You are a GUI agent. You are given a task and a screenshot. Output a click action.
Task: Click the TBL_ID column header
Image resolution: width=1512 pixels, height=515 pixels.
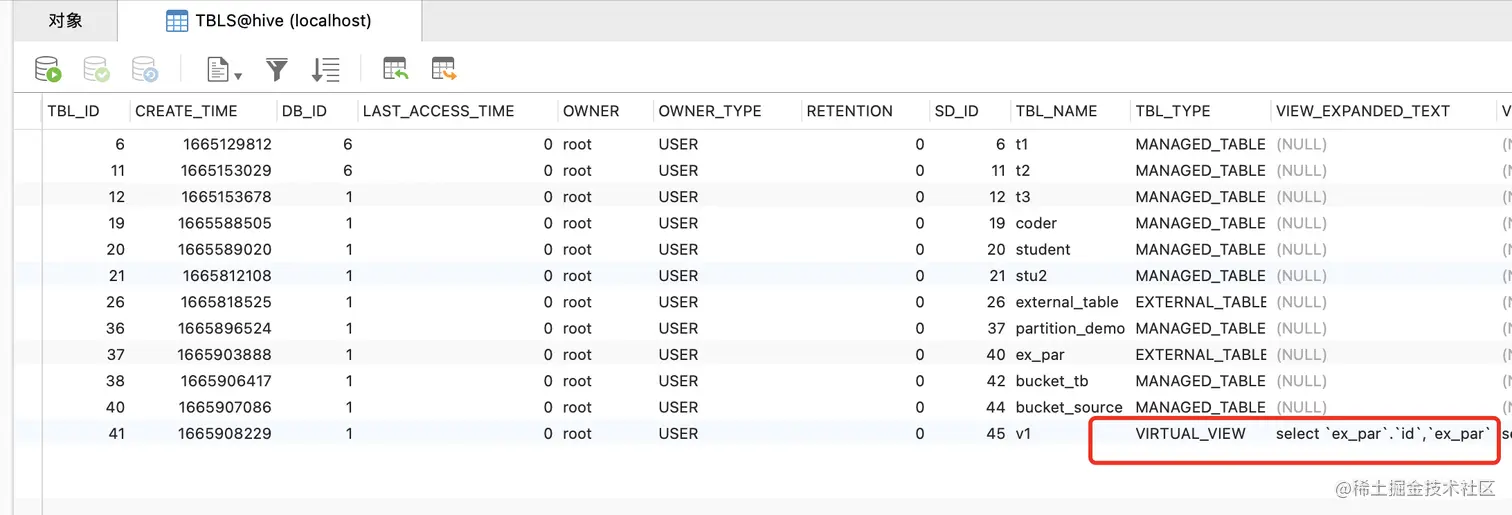tap(73, 111)
